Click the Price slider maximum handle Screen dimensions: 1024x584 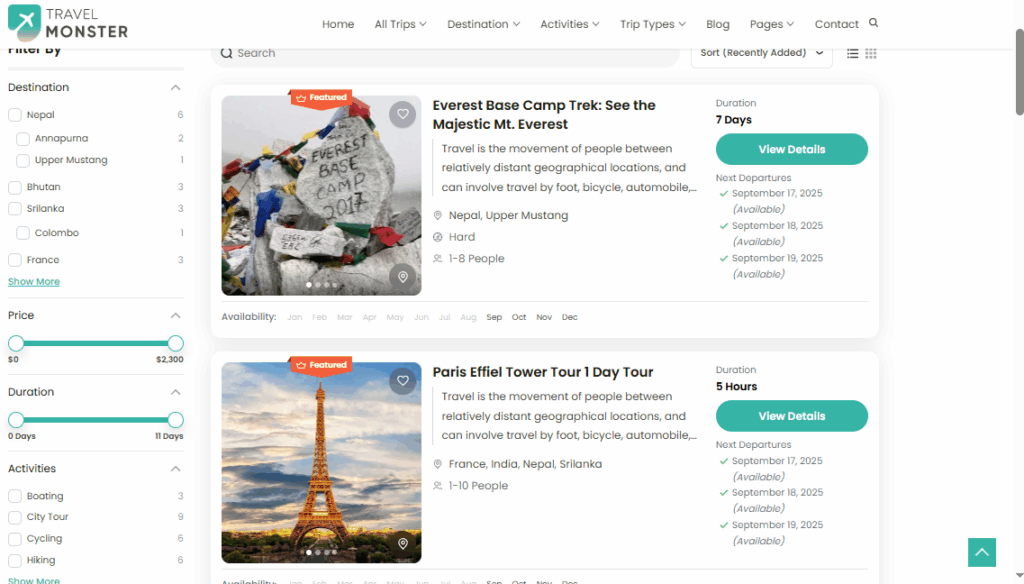[176, 343]
